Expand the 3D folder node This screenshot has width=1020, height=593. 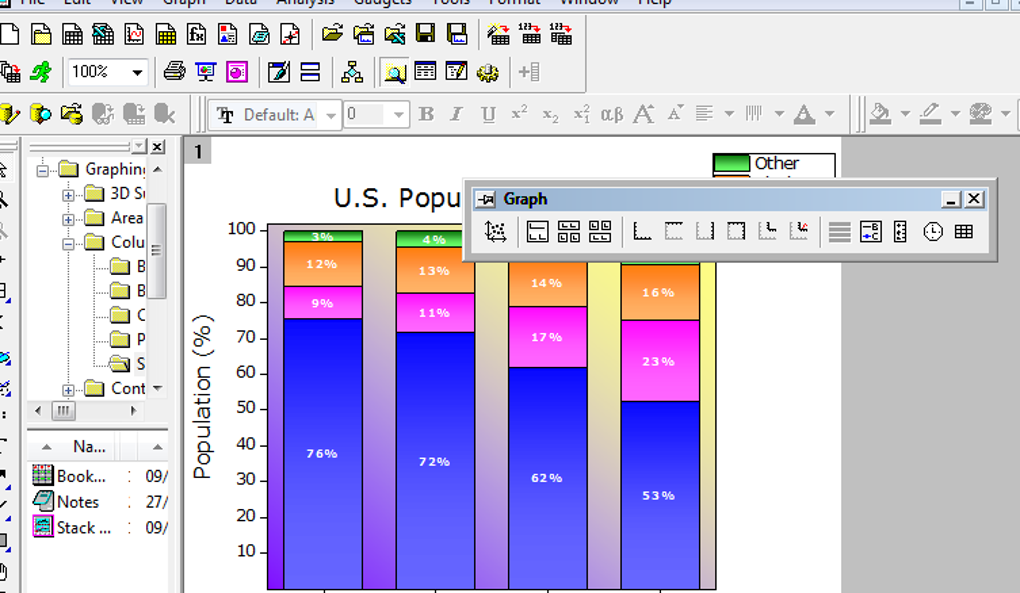tap(68, 194)
